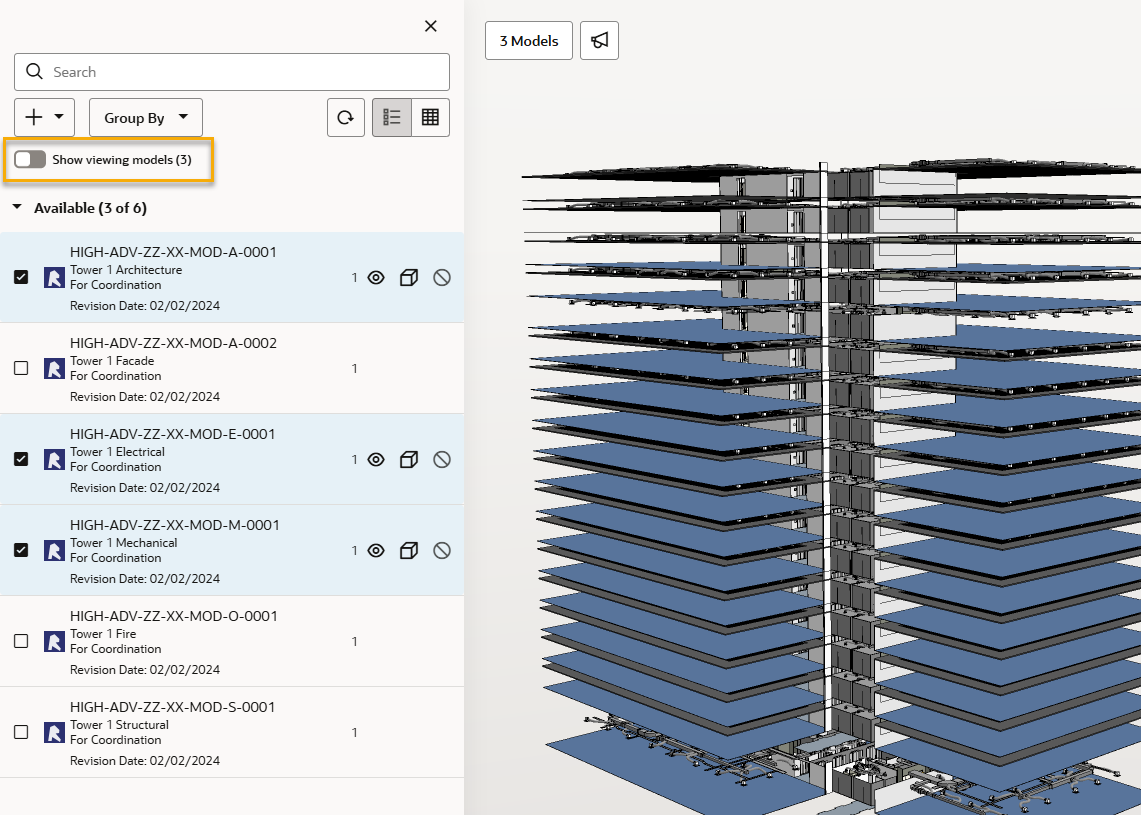Viewport: 1141px width, 815px height.
Task: Click remove icon for Tower 1 Electrical model
Action: coord(442,460)
